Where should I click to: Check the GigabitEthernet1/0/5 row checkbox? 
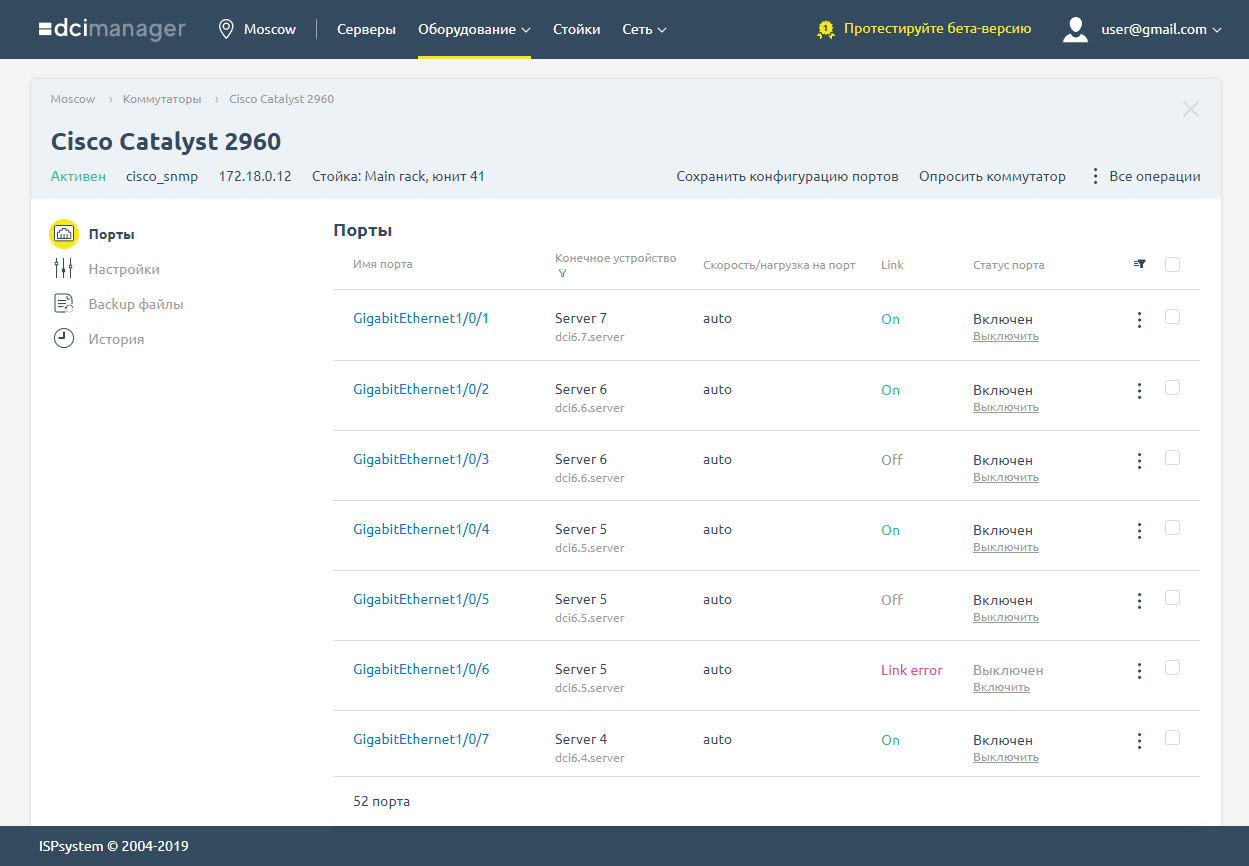click(x=1173, y=598)
